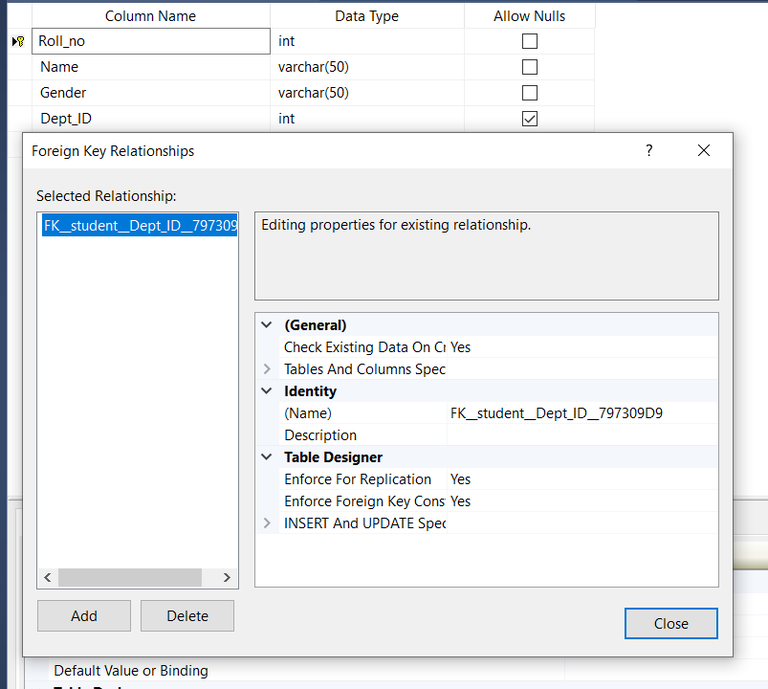Select FK__student__Dept_ID relationship in list
768x689 pixels.
pyautogui.click(x=139, y=226)
